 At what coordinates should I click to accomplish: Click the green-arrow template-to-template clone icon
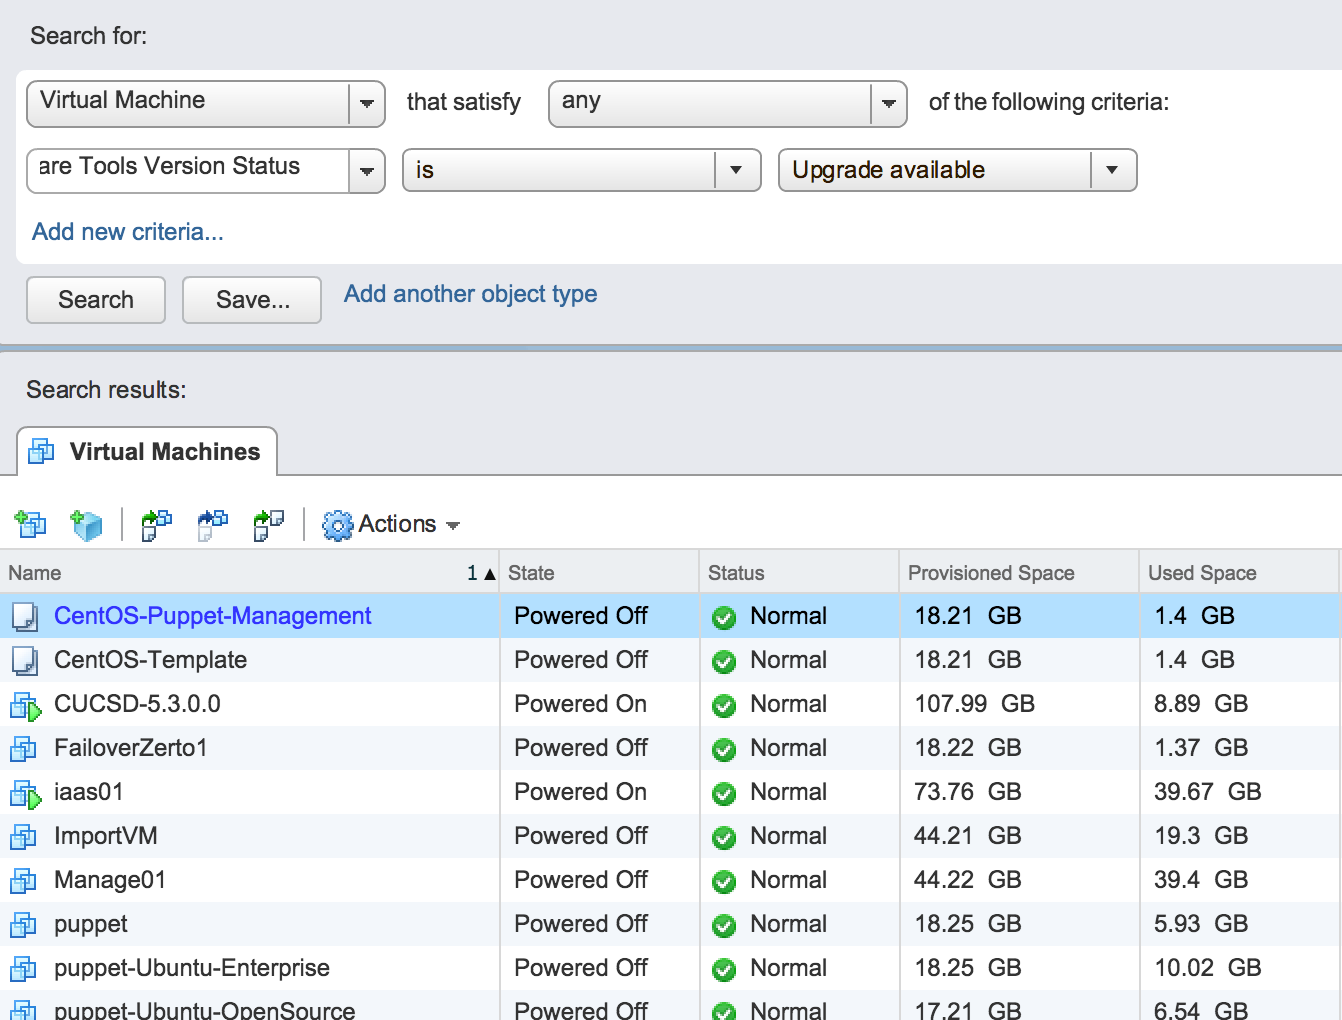pyautogui.click(x=268, y=524)
